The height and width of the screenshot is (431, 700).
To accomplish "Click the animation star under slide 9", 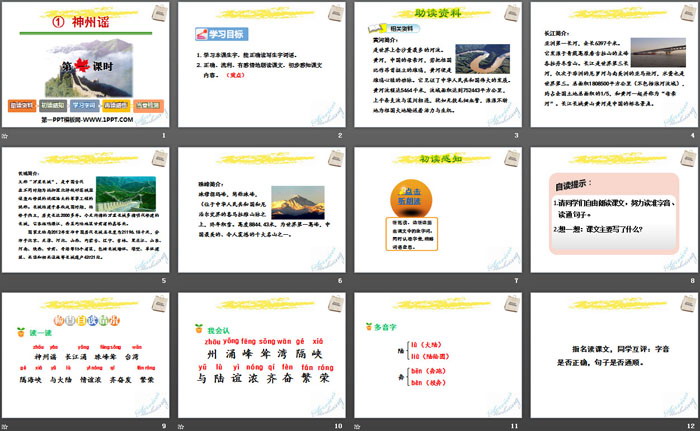I will point(4,427).
